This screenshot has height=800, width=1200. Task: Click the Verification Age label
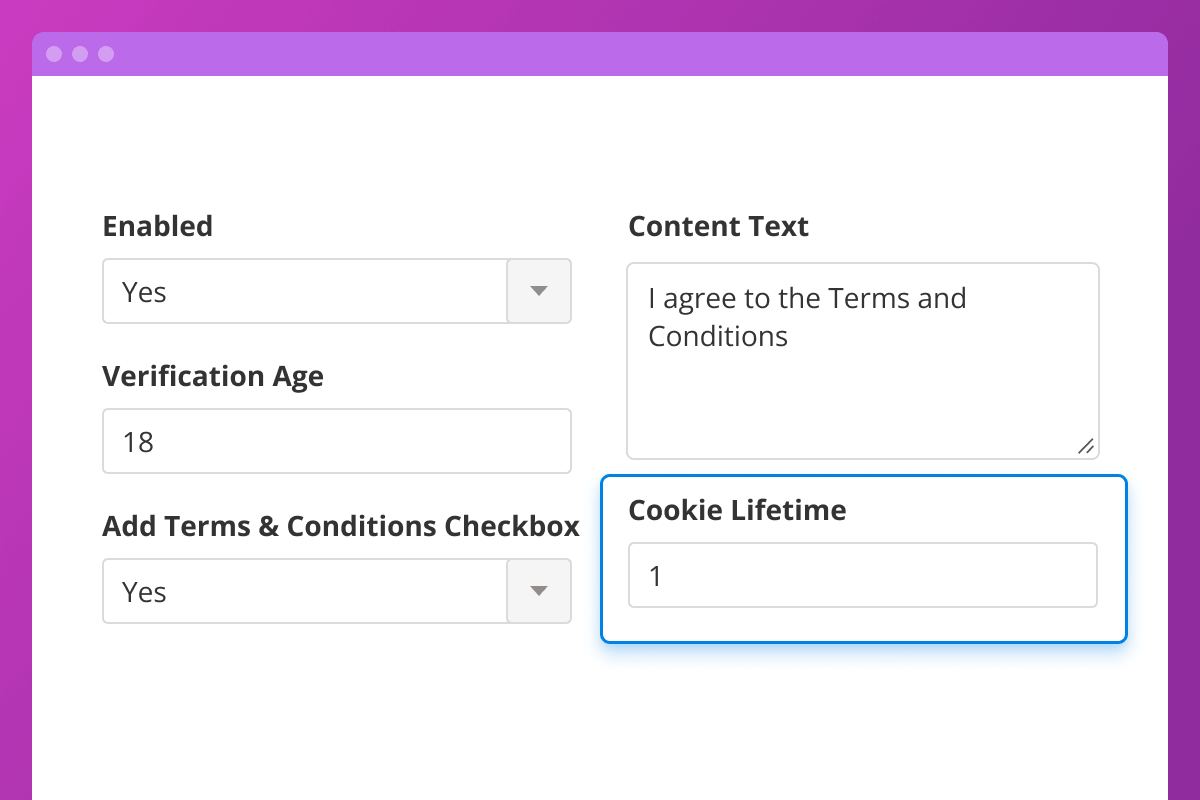(213, 376)
